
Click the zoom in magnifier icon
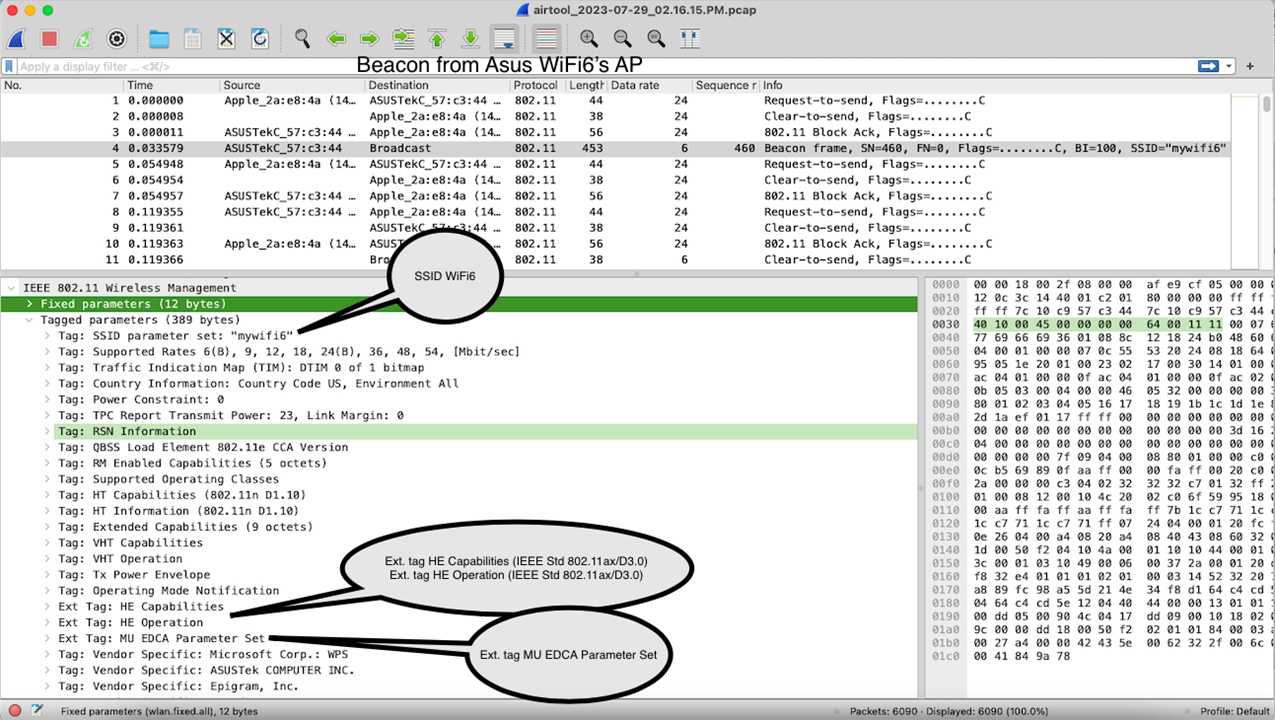click(x=589, y=39)
